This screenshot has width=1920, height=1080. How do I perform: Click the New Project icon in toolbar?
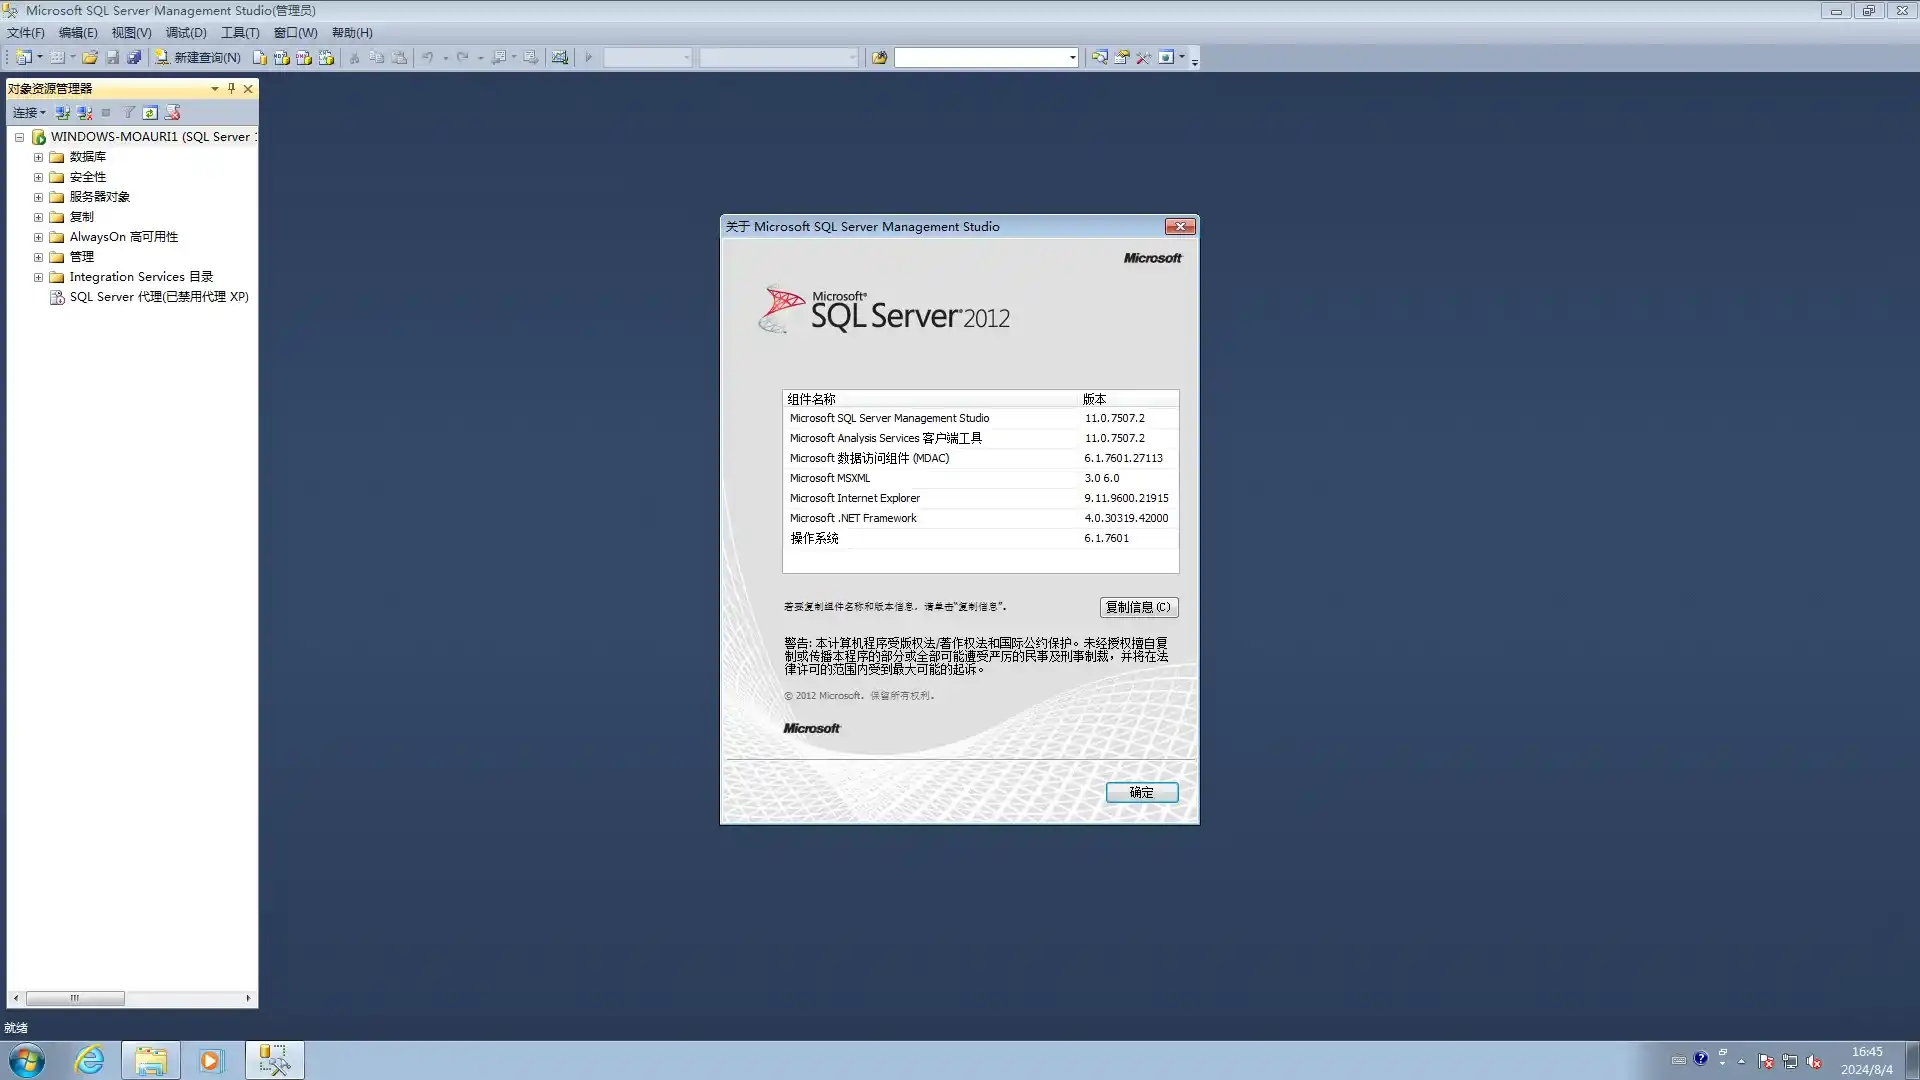coord(23,58)
